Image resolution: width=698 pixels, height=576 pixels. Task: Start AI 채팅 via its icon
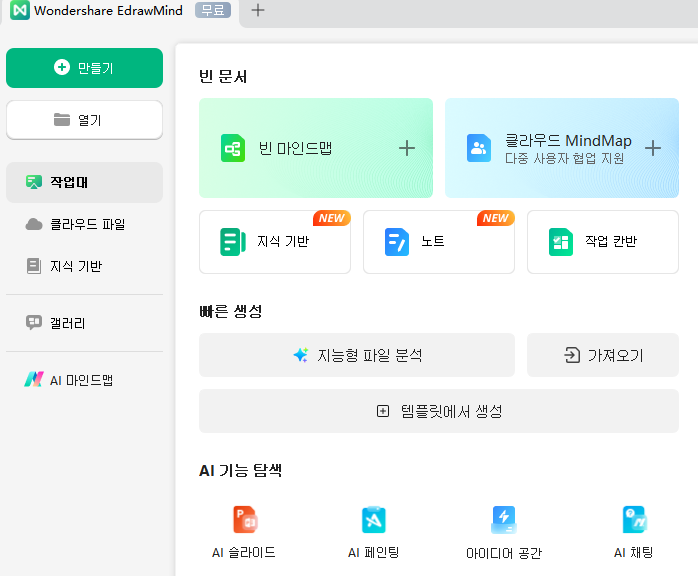click(634, 520)
